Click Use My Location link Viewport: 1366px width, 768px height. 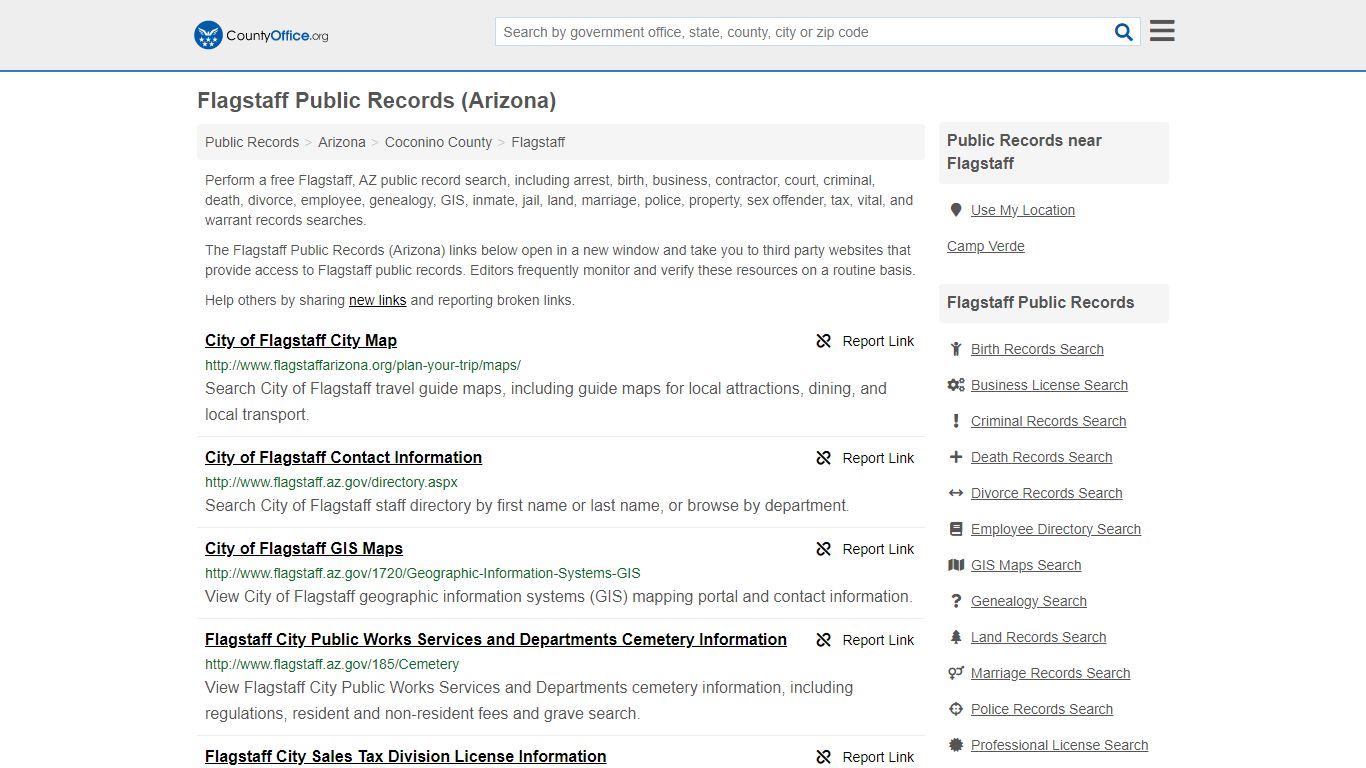click(x=1023, y=210)
